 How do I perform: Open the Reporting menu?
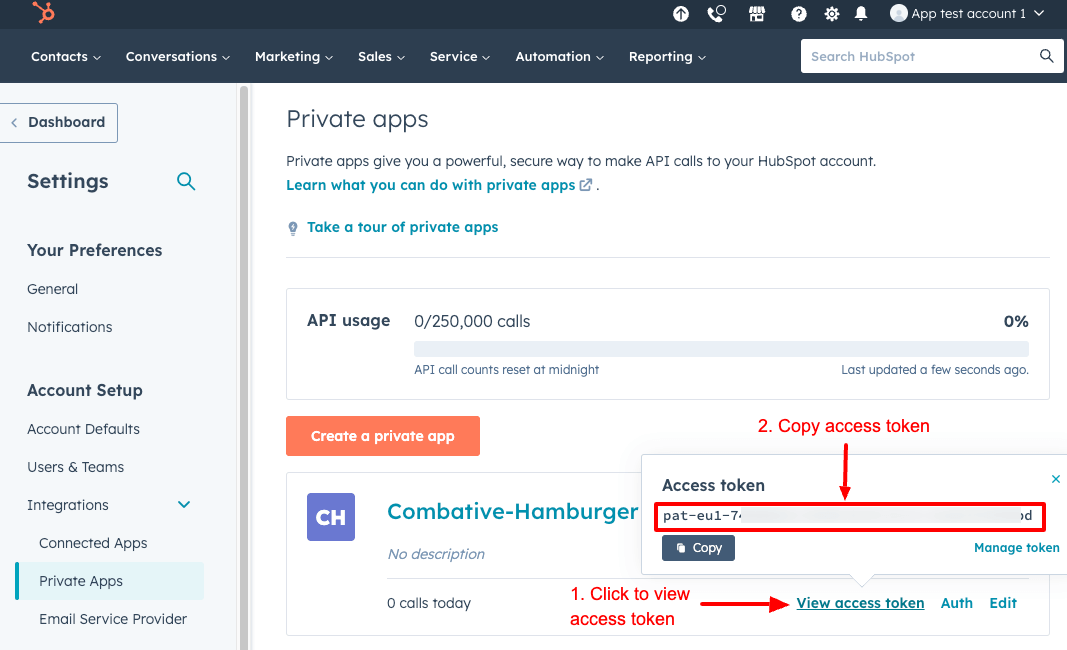coord(667,56)
